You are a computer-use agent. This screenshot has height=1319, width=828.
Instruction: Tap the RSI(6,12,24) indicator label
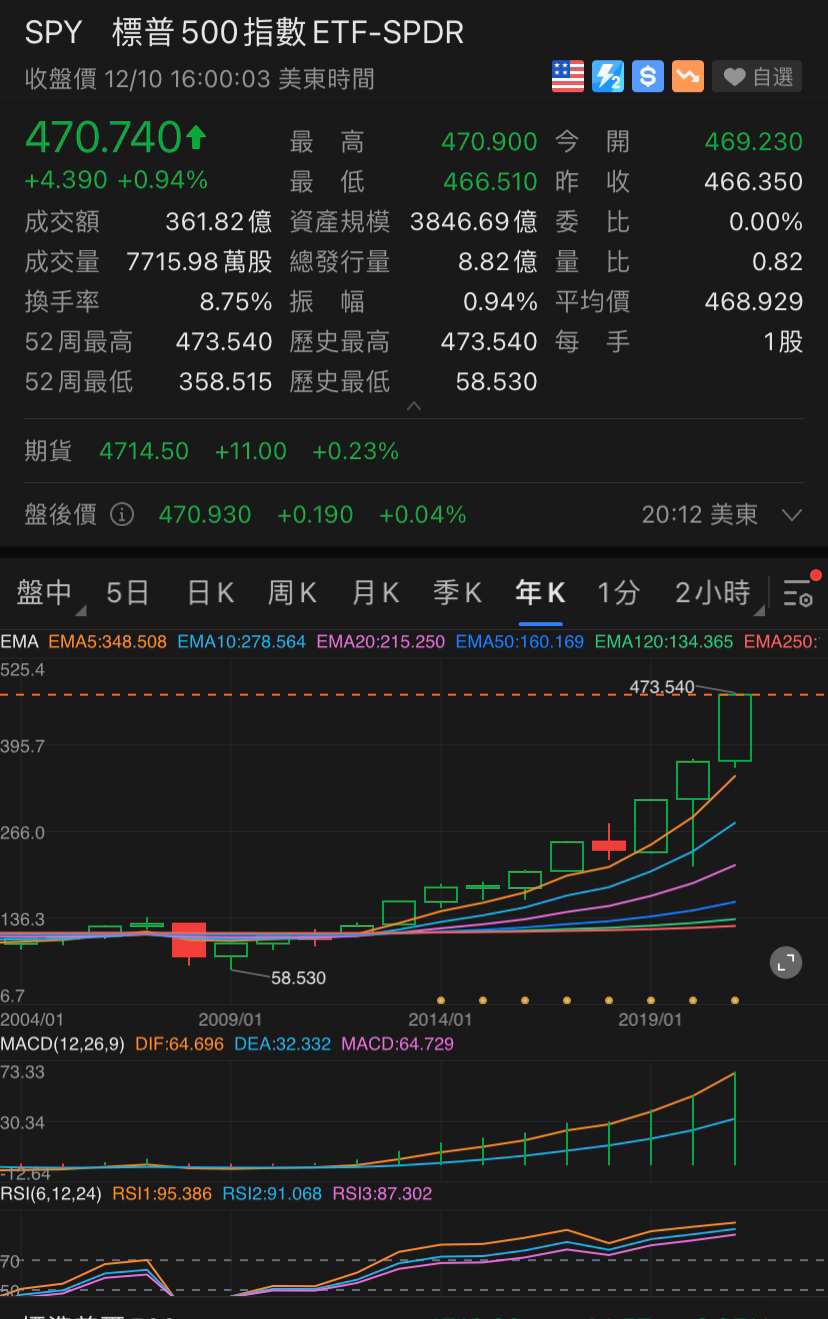51,1194
